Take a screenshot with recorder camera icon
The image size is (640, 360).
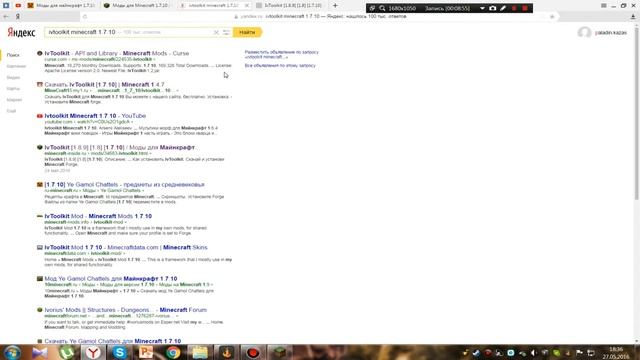point(493,8)
